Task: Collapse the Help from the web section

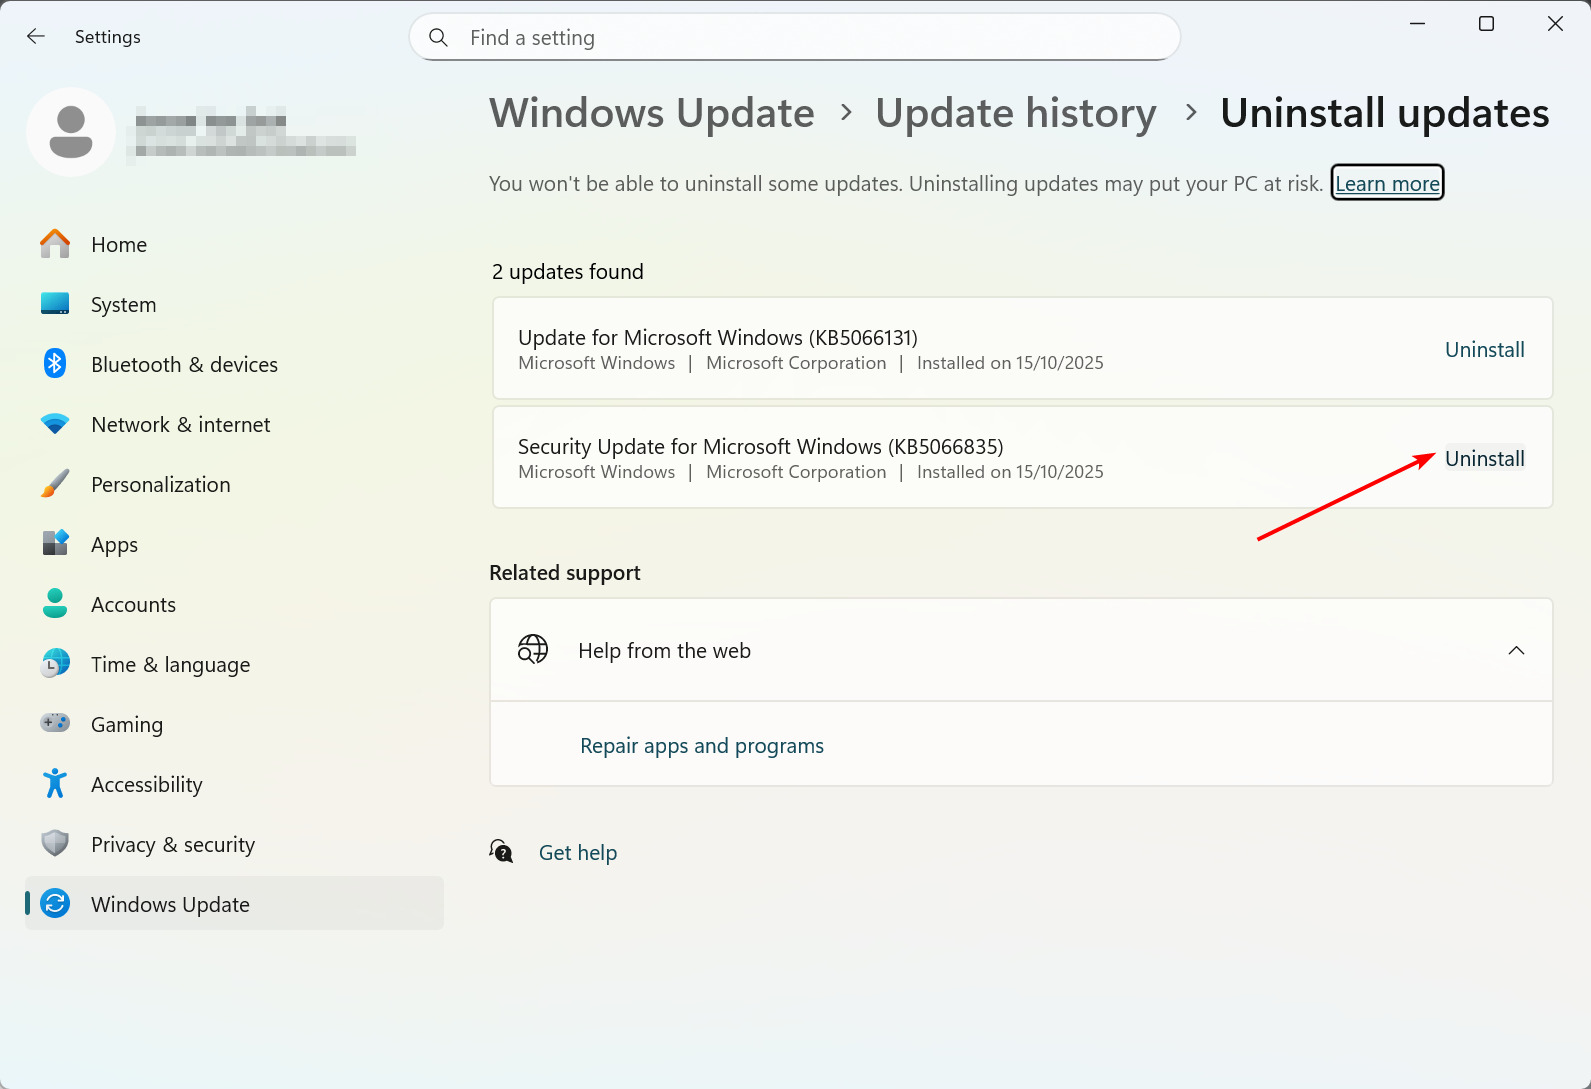Action: 1516,651
